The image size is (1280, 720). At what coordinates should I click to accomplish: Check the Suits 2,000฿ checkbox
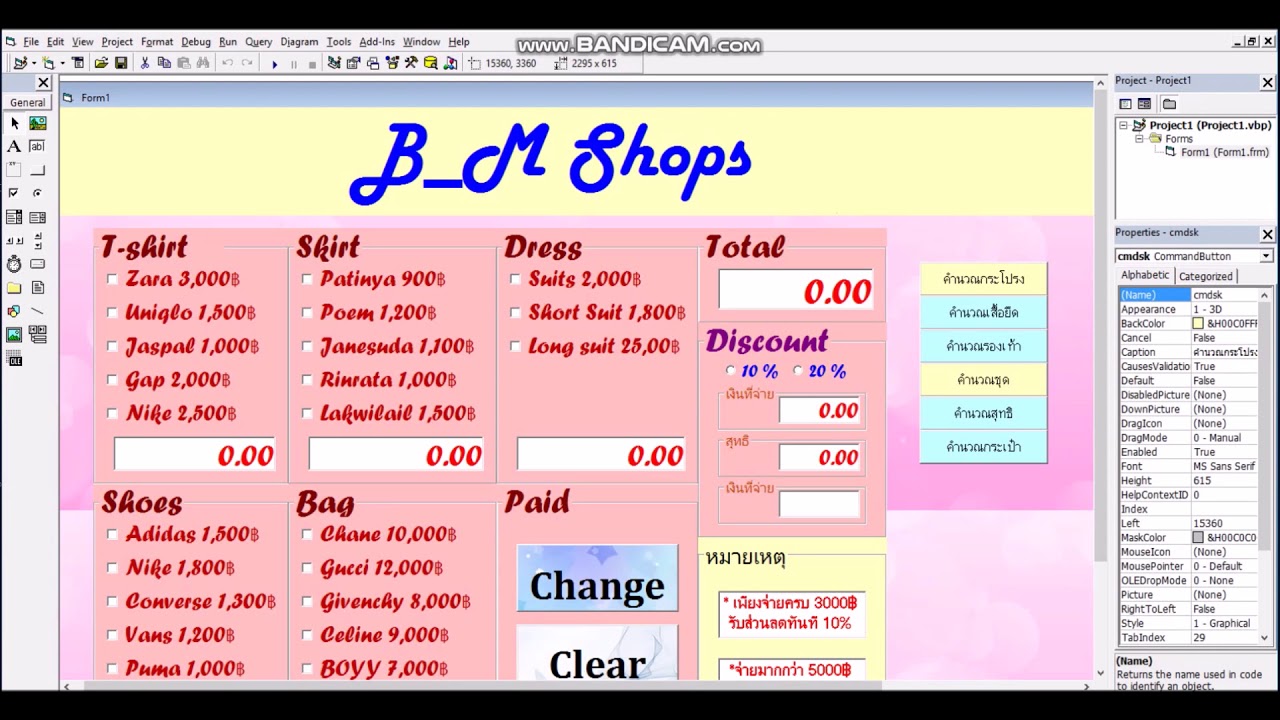click(515, 279)
